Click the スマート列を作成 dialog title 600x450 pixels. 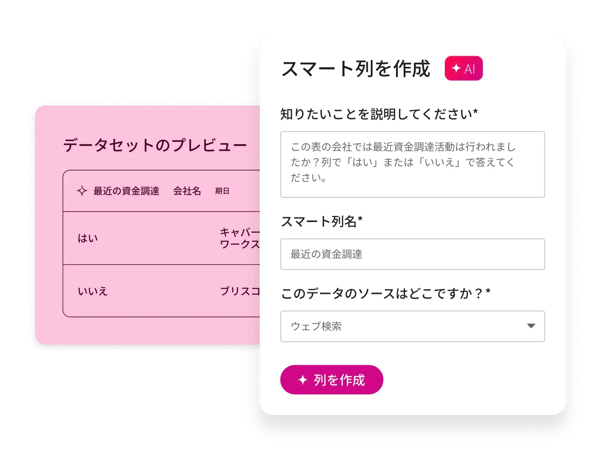pos(356,69)
